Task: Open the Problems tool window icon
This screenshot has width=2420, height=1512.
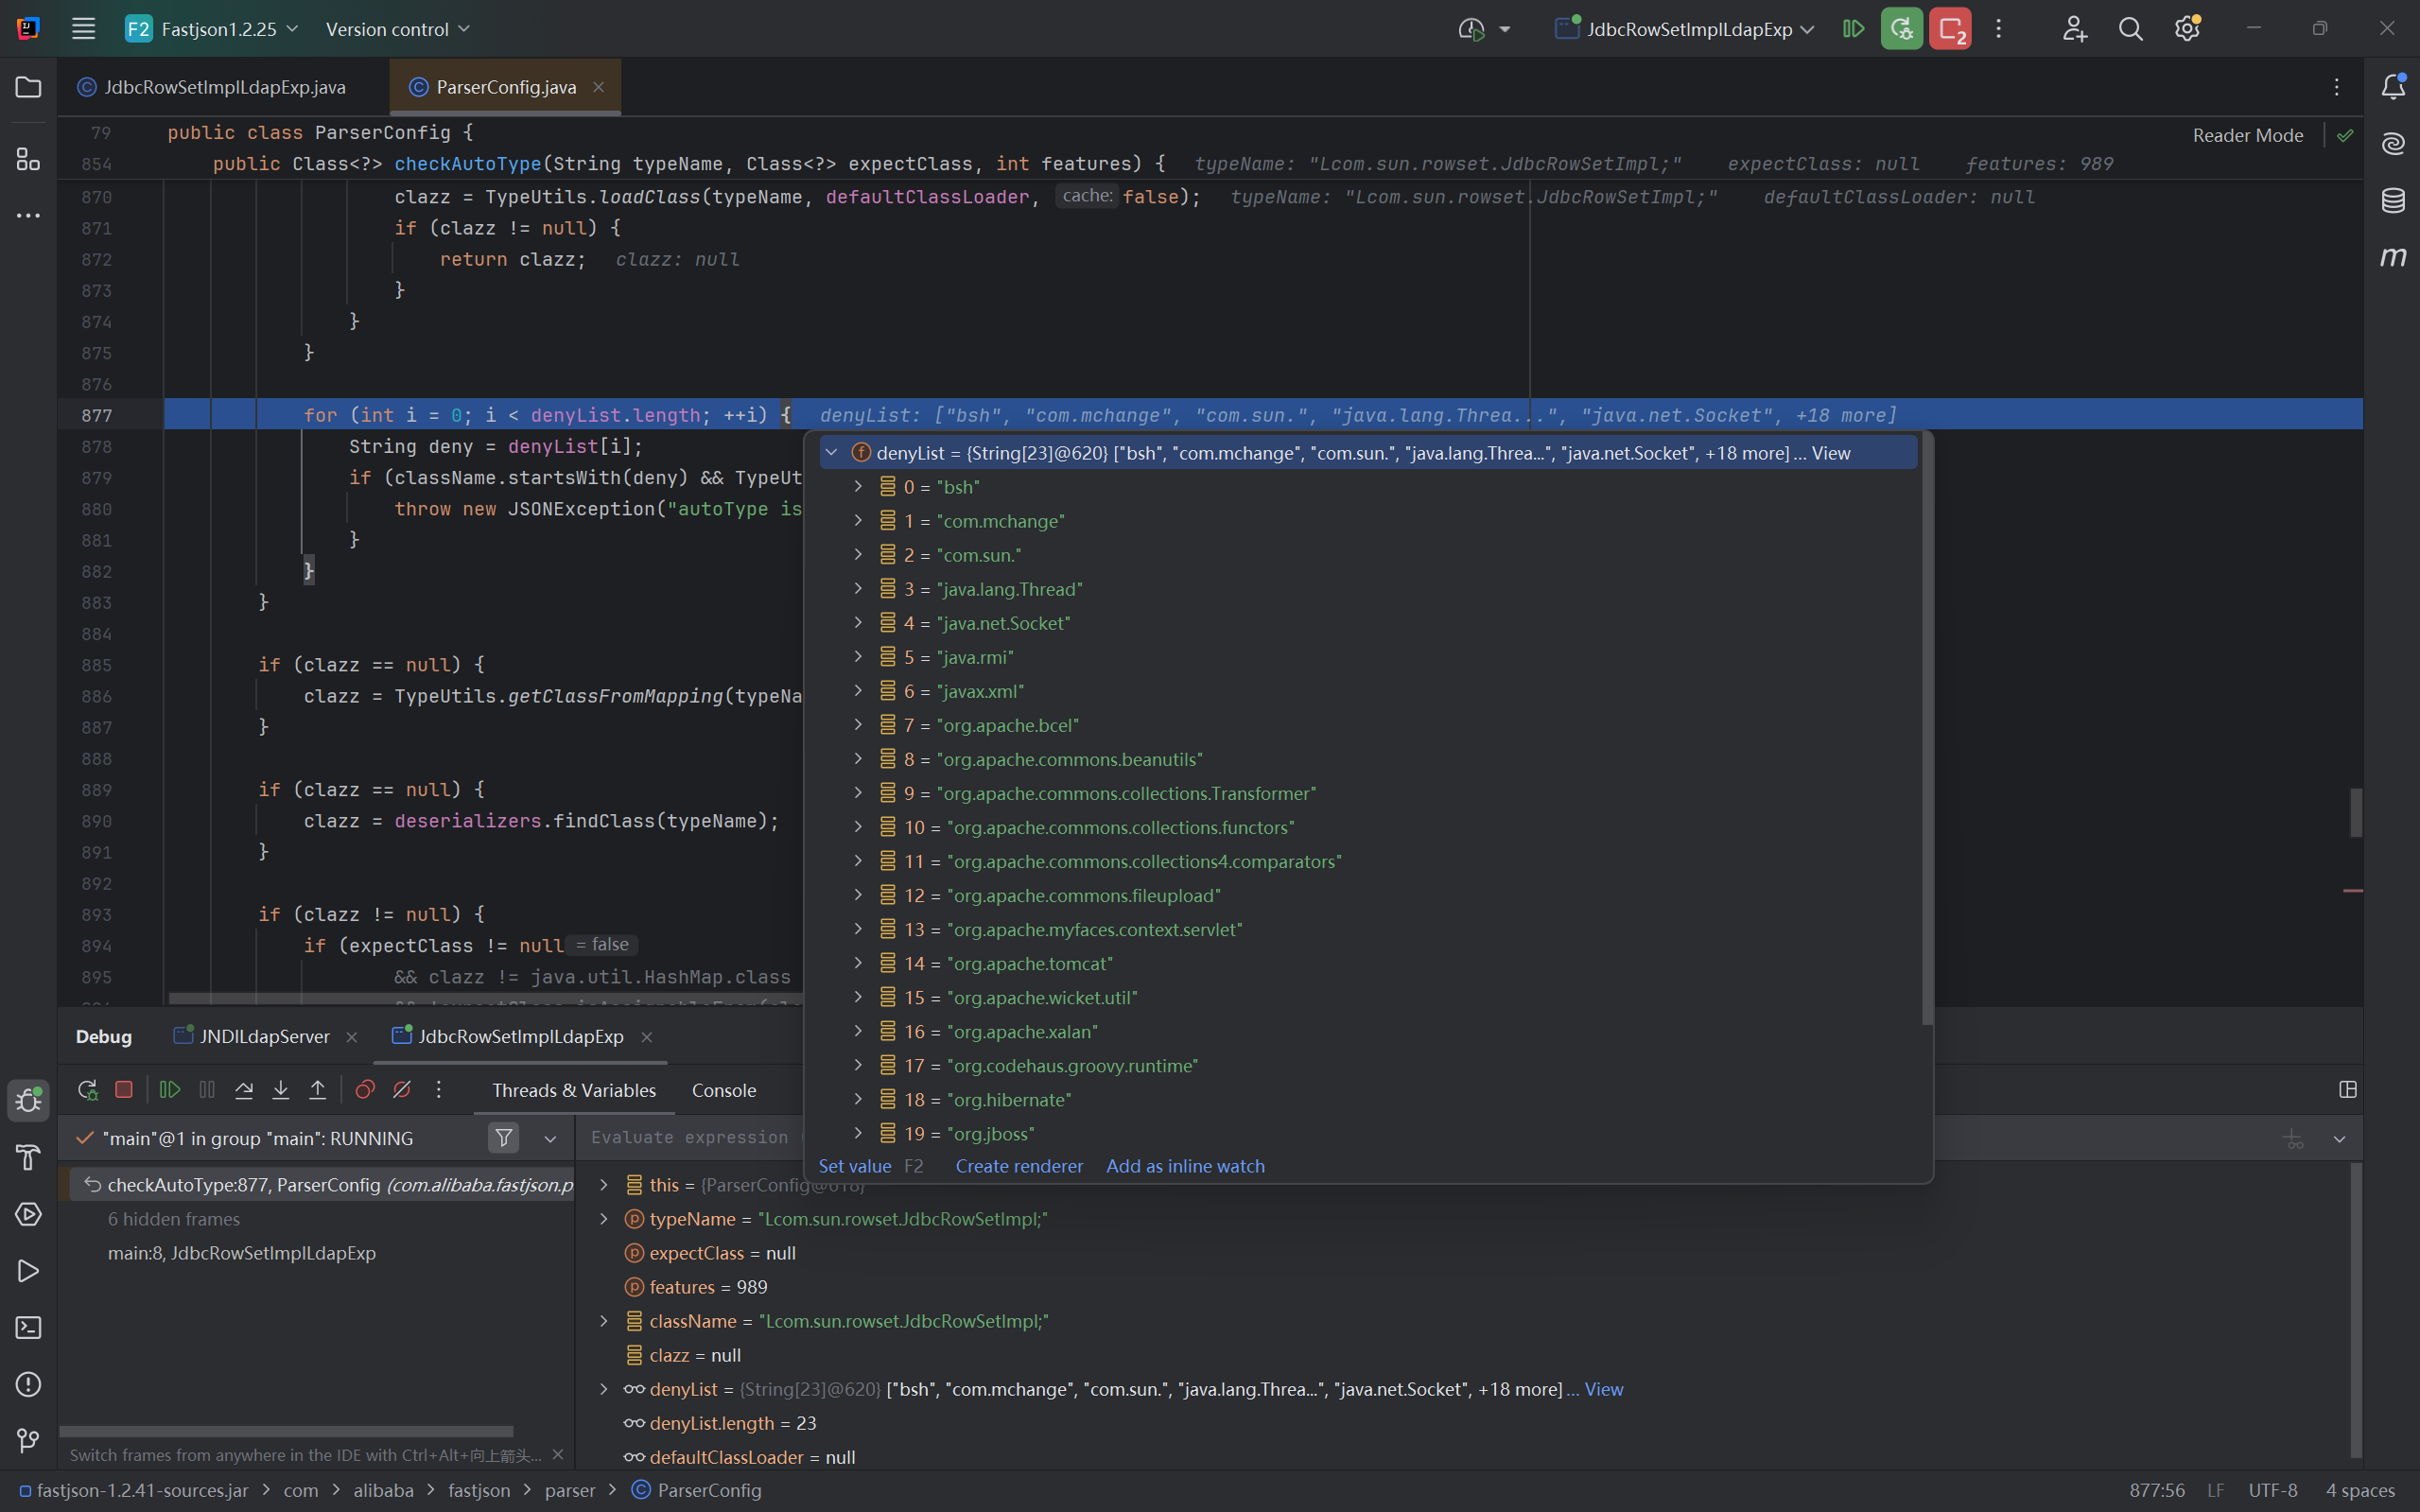Action: pos(28,1385)
